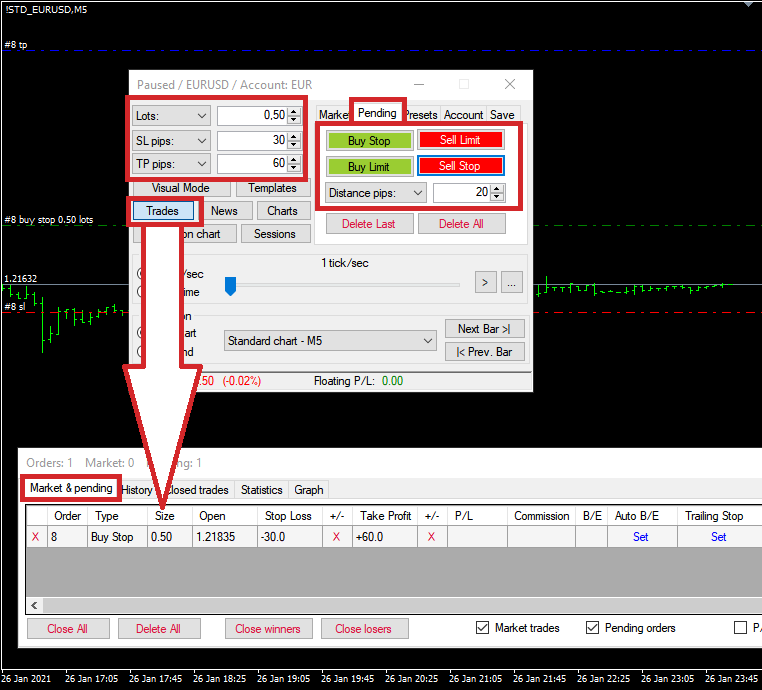Increase the TP pips value with the up arrow
This screenshot has width=762, height=690.
click(x=294, y=159)
